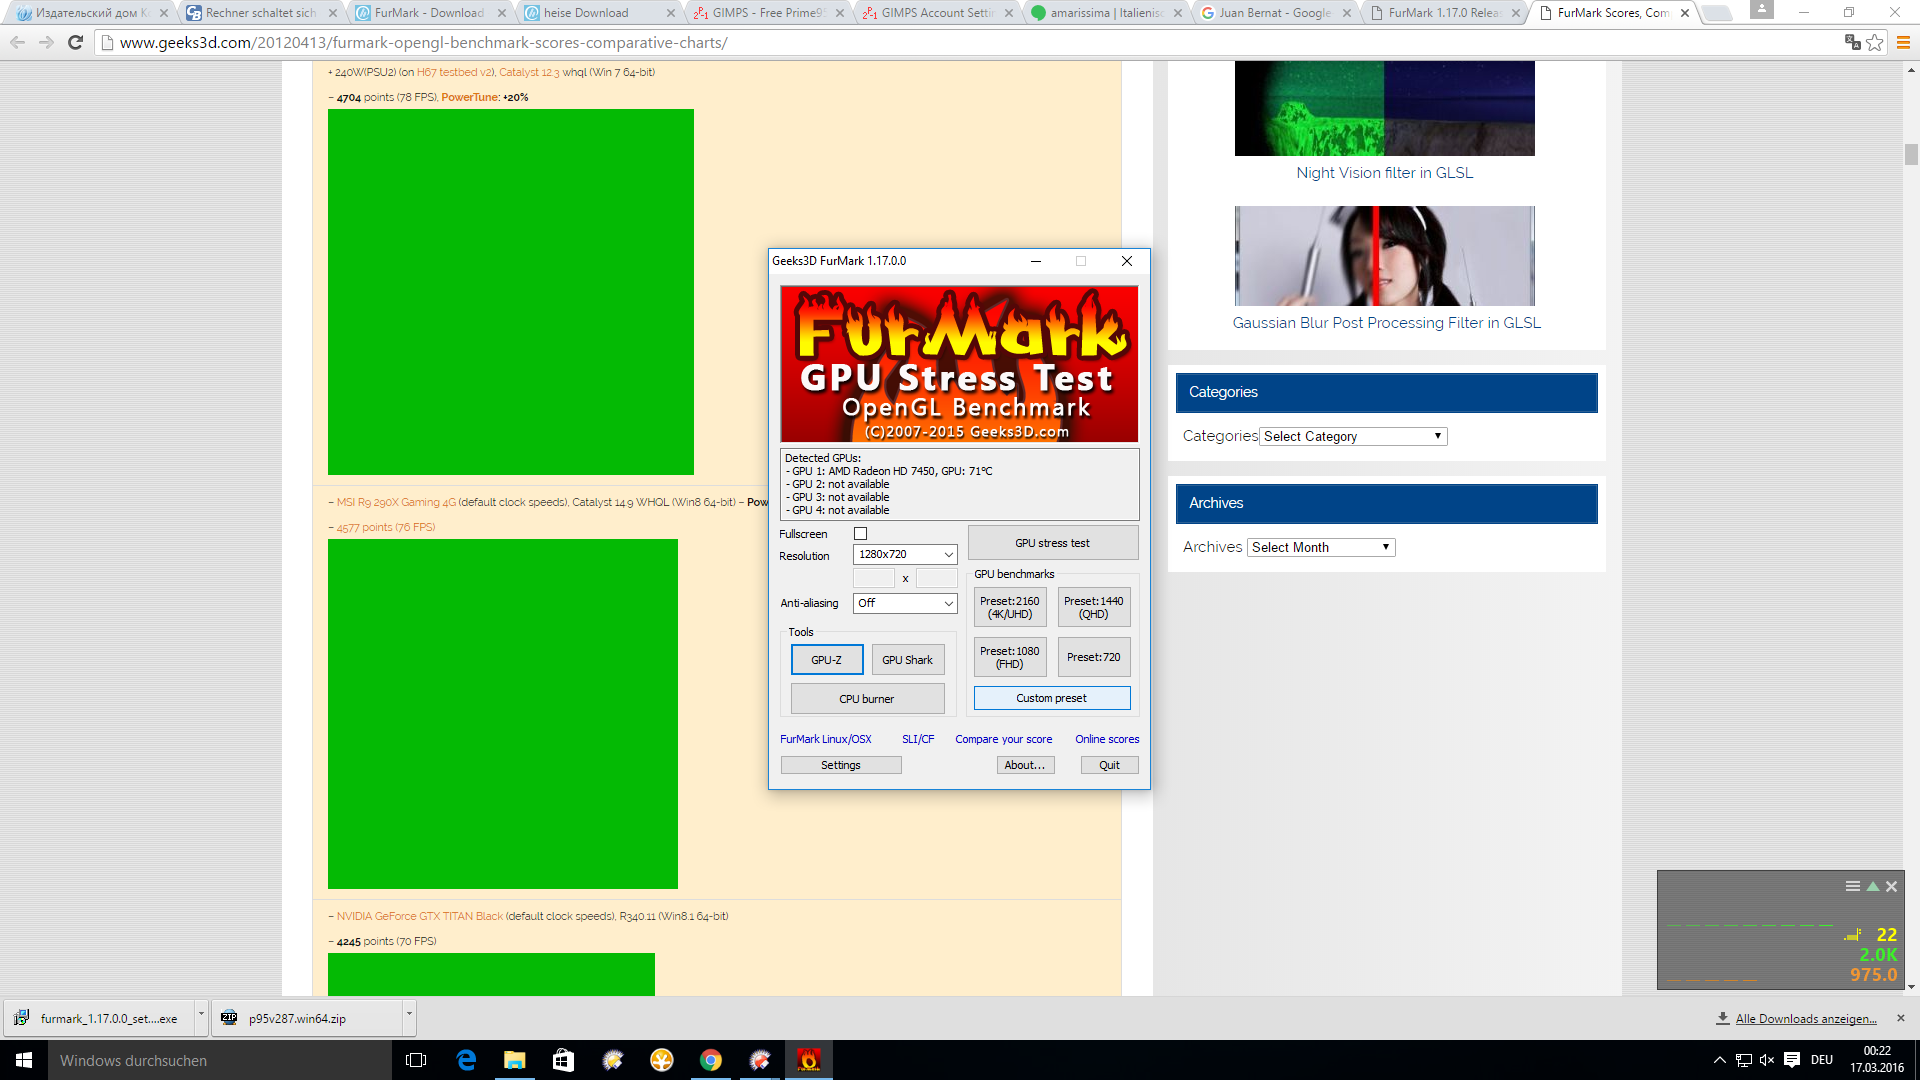Open the Night Vision filter thumbnail
Viewport: 1920px width, 1080px height.
1384,108
